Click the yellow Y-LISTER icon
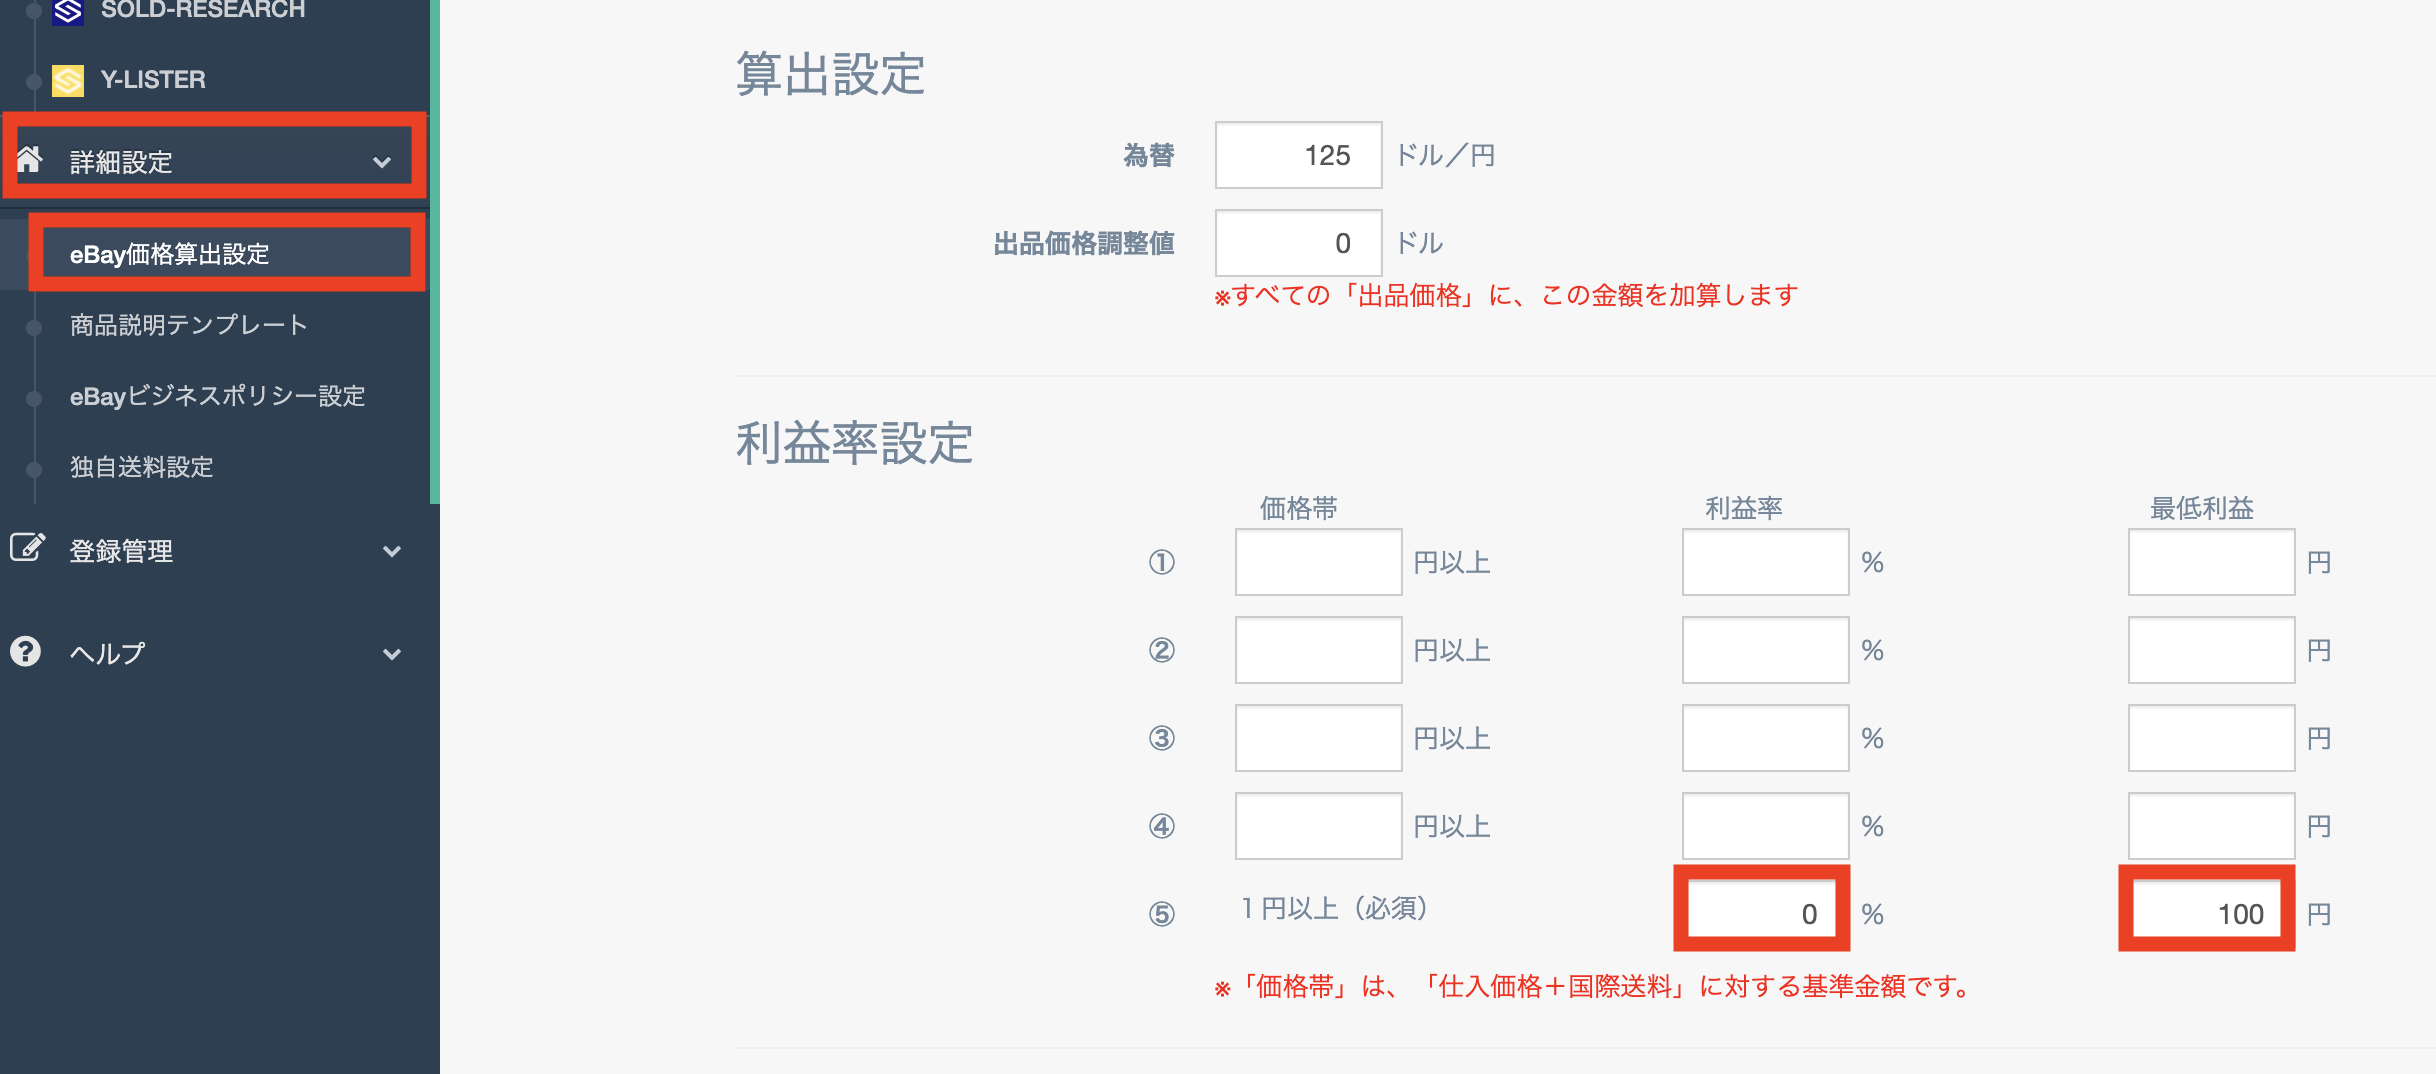This screenshot has width=2436, height=1074. [68, 80]
